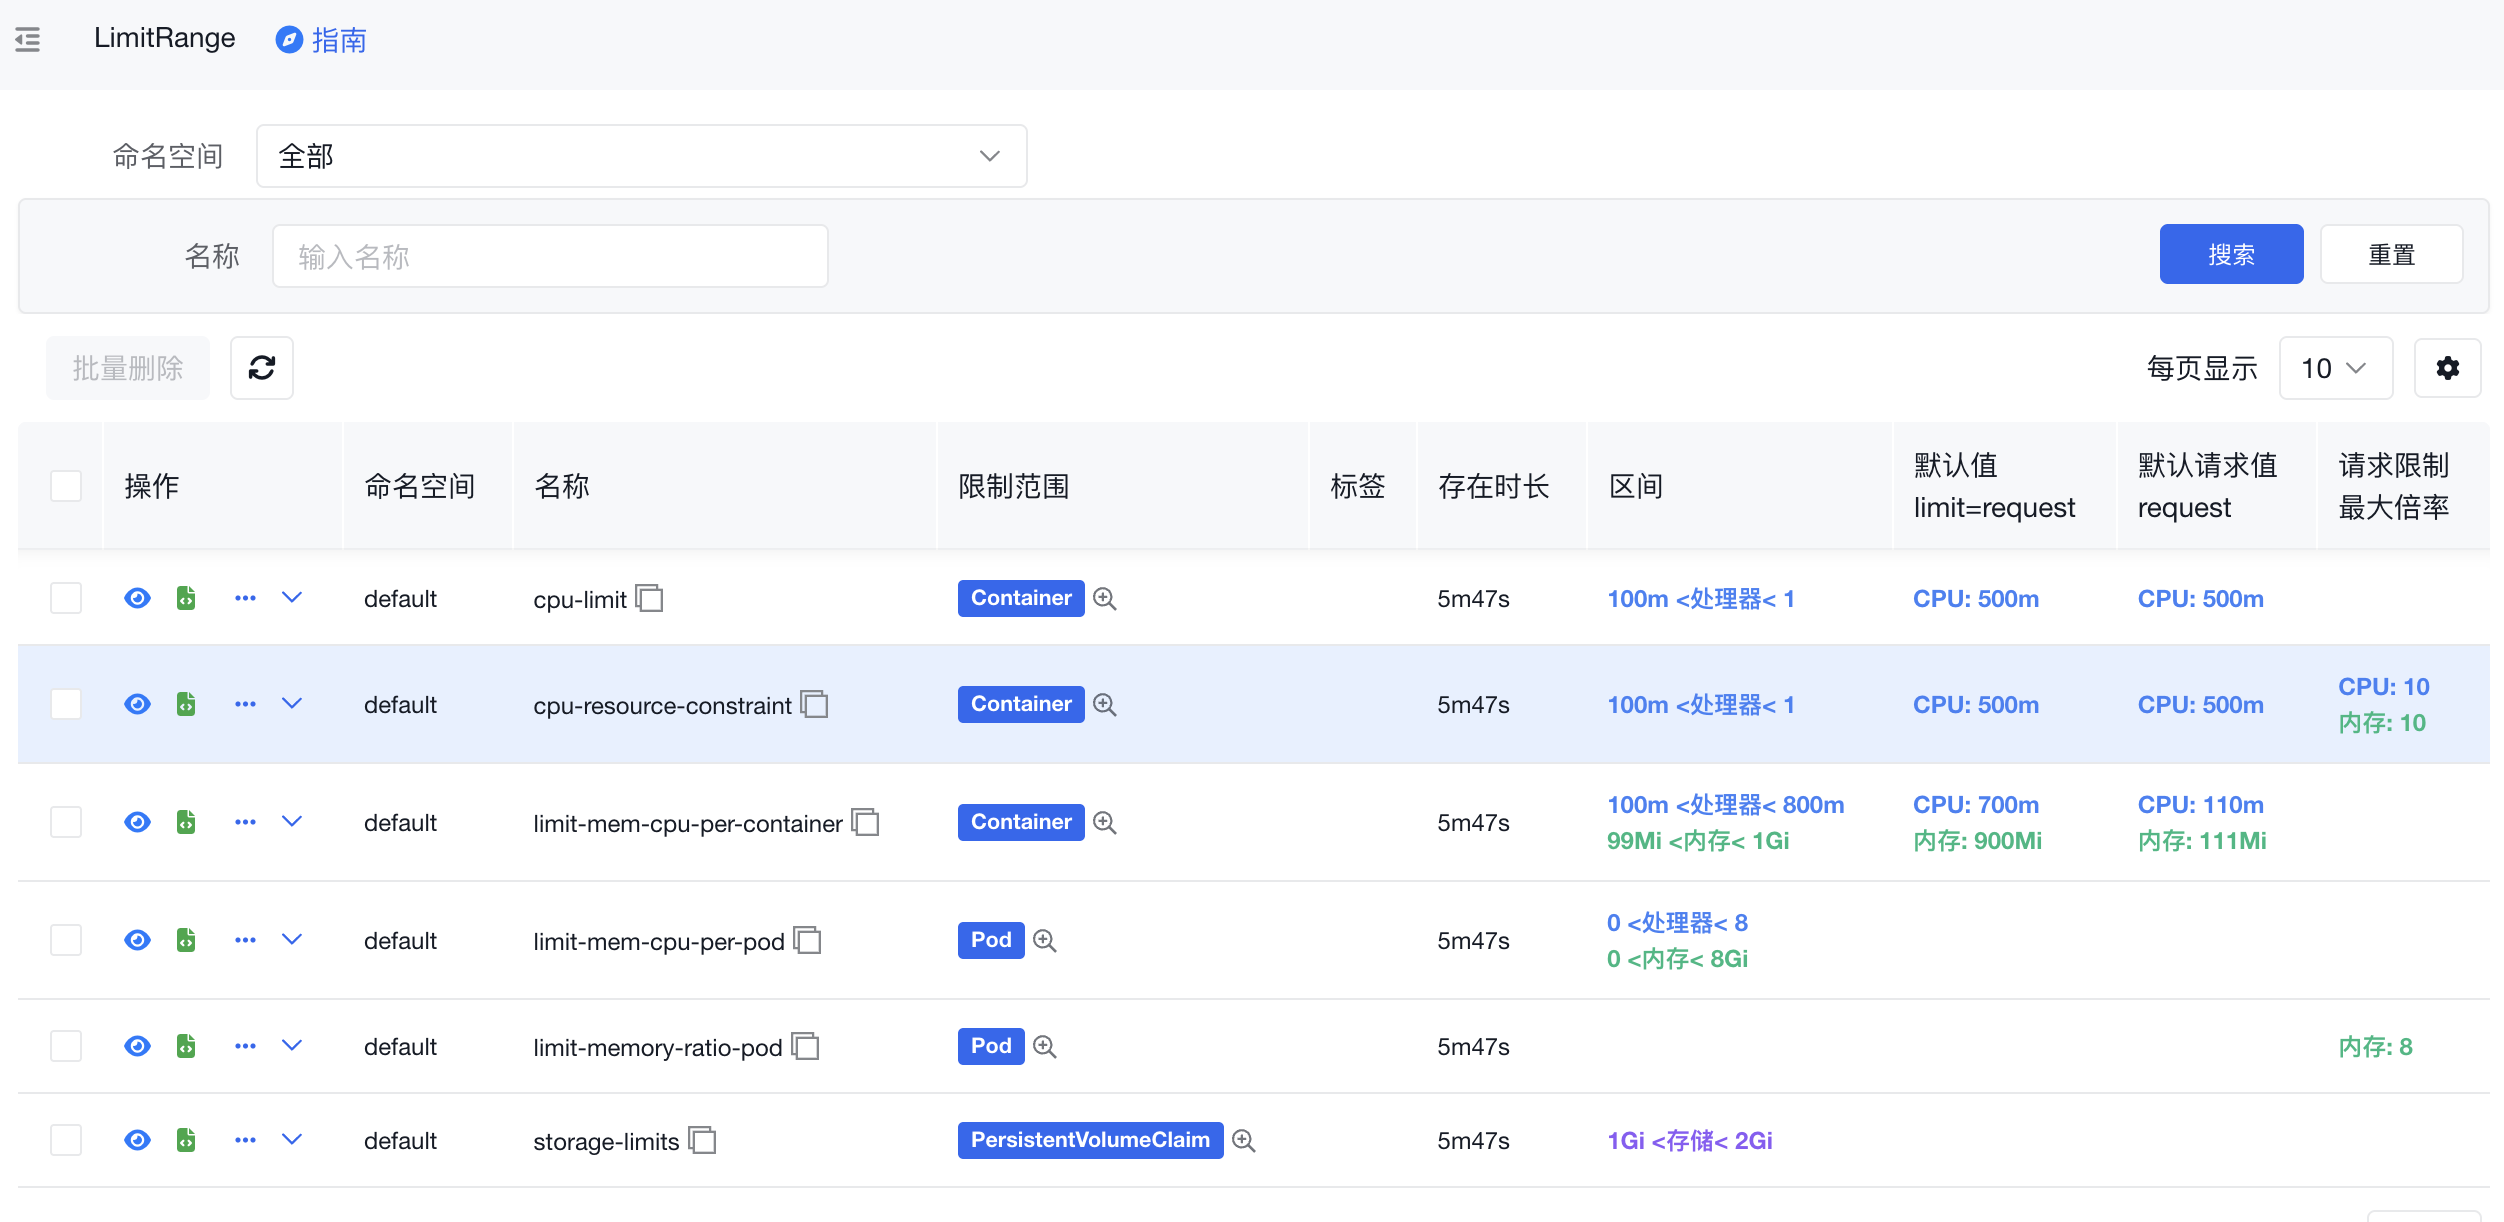2504x1222 pixels.
Task: View limit-mem-cpu-per-container via eye icon
Action: click(137, 822)
